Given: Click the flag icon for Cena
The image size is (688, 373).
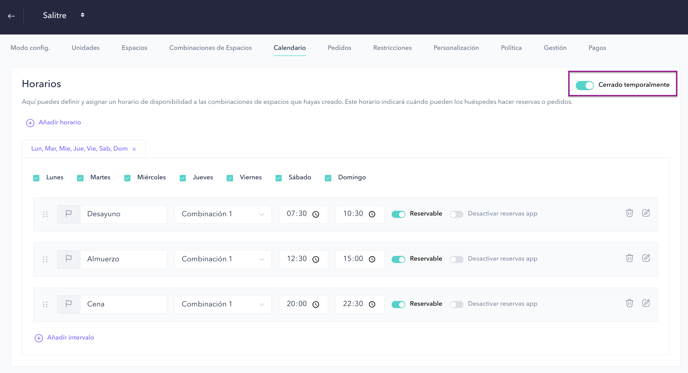Looking at the screenshot, I should click(69, 304).
